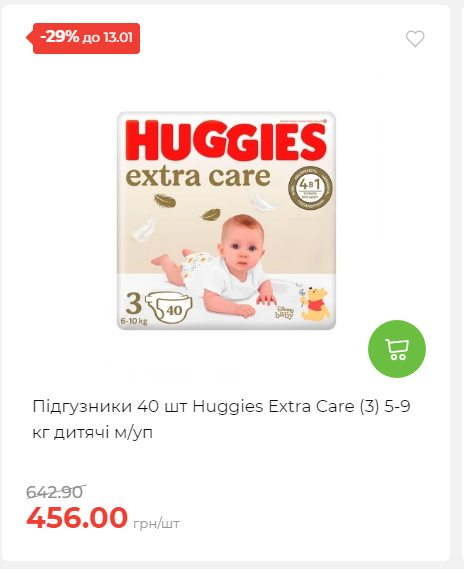Click the red HUGGIES logo on package

226,141
